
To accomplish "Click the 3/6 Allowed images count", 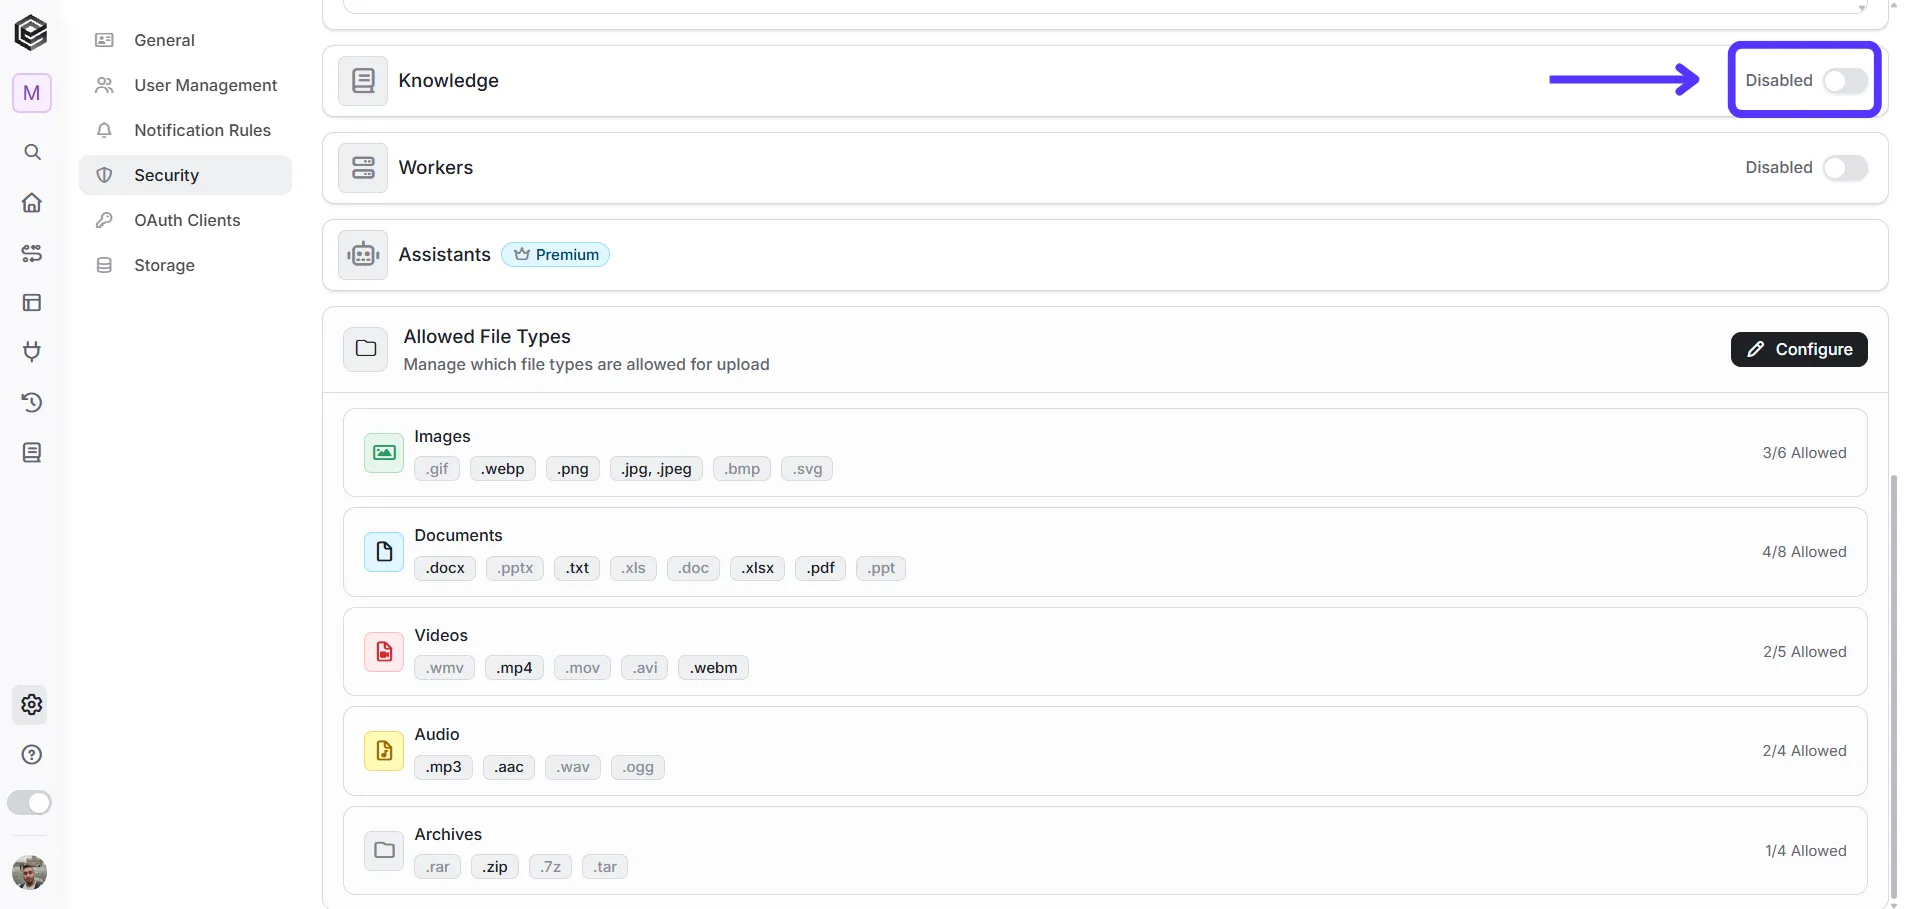I will (1804, 453).
